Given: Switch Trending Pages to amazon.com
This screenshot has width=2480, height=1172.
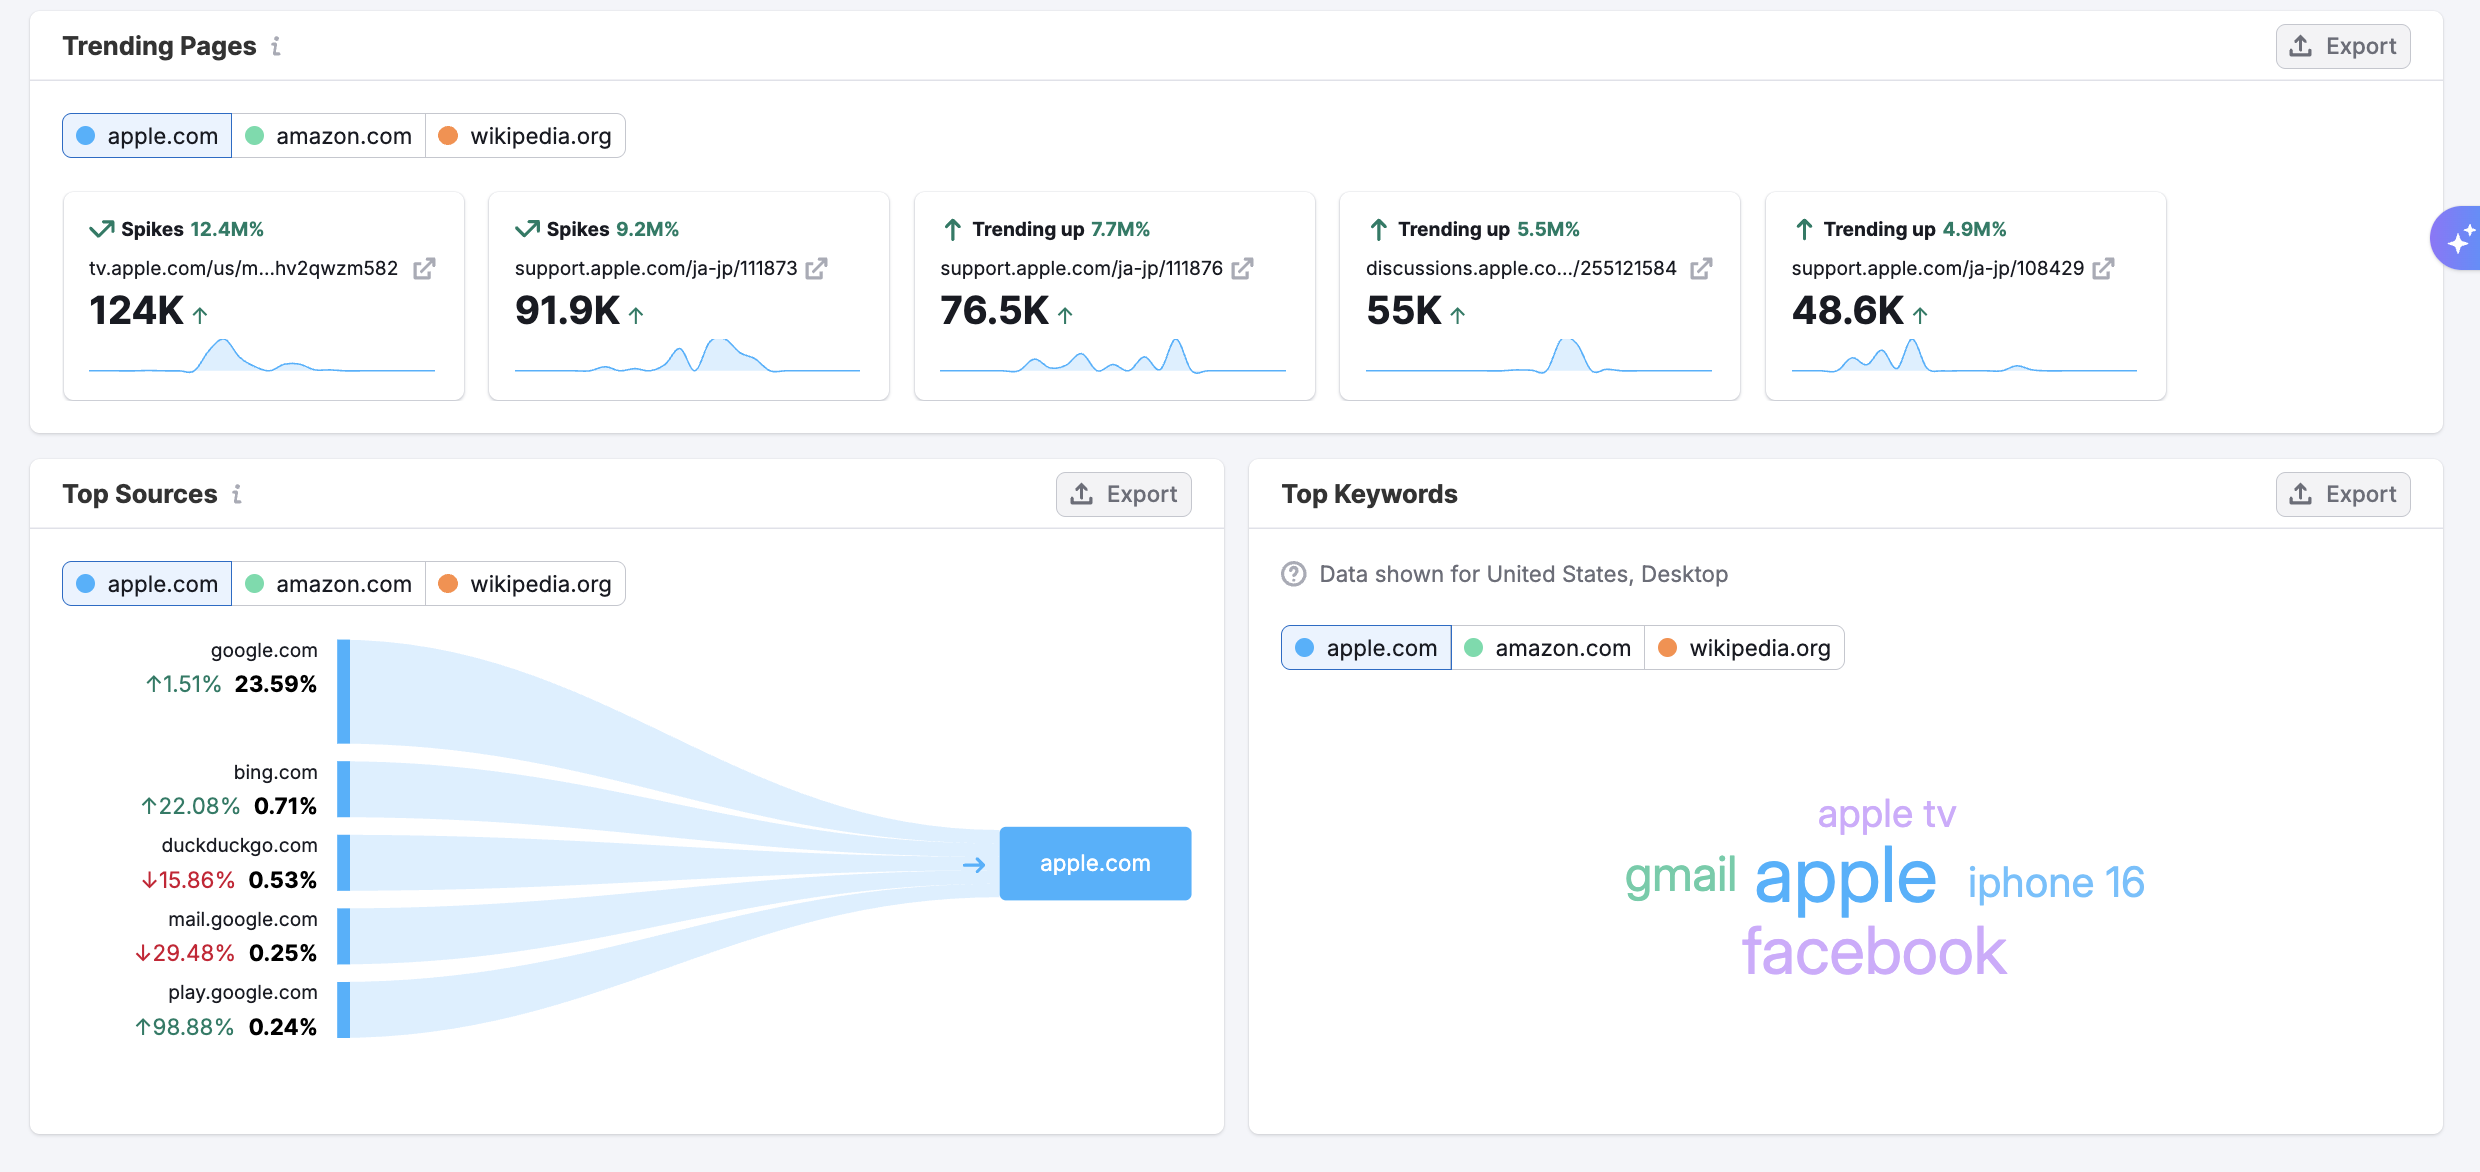Looking at the screenshot, I should [x=329, y=136].
